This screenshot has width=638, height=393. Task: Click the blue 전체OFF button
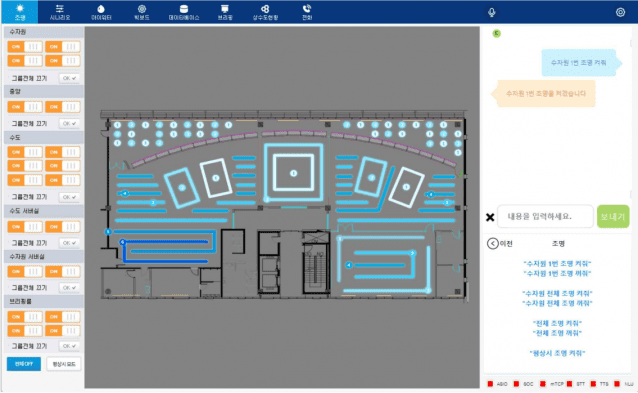pos(24,364)
